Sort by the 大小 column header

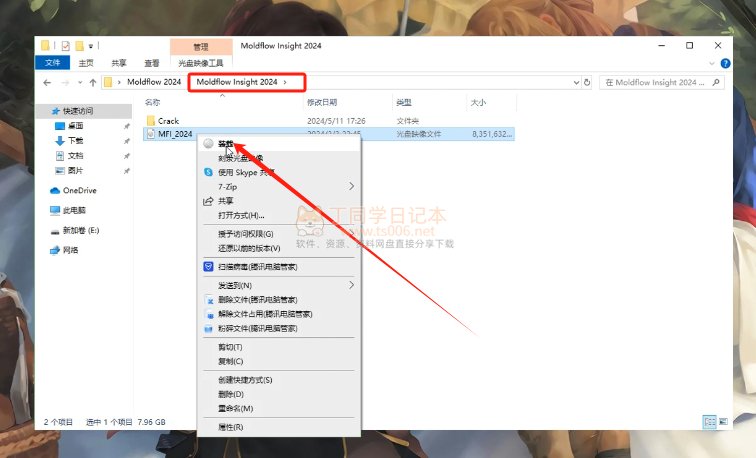(478, 102)
